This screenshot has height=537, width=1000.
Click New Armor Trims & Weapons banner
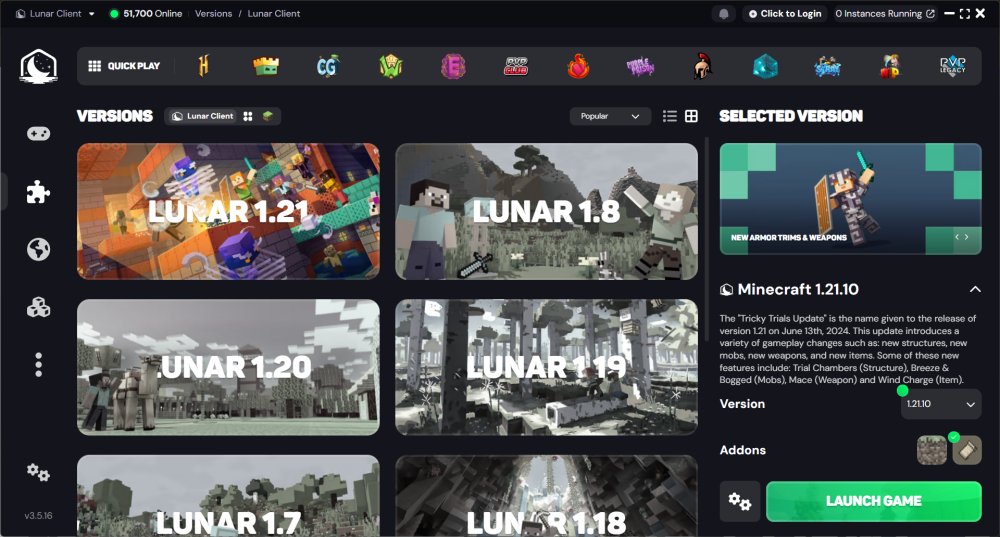point(851,199)
